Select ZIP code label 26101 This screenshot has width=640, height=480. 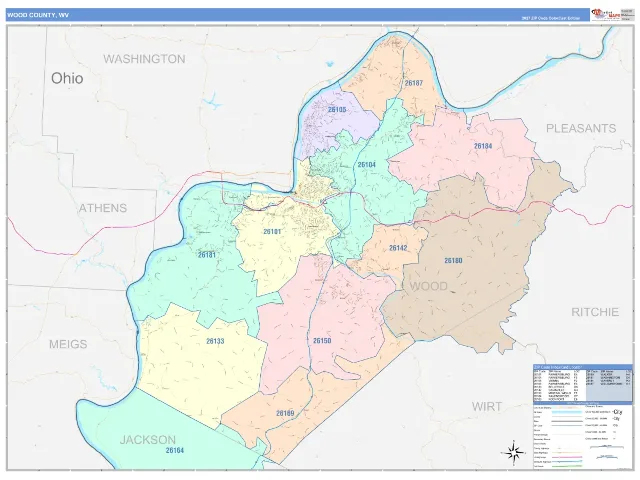272,231
